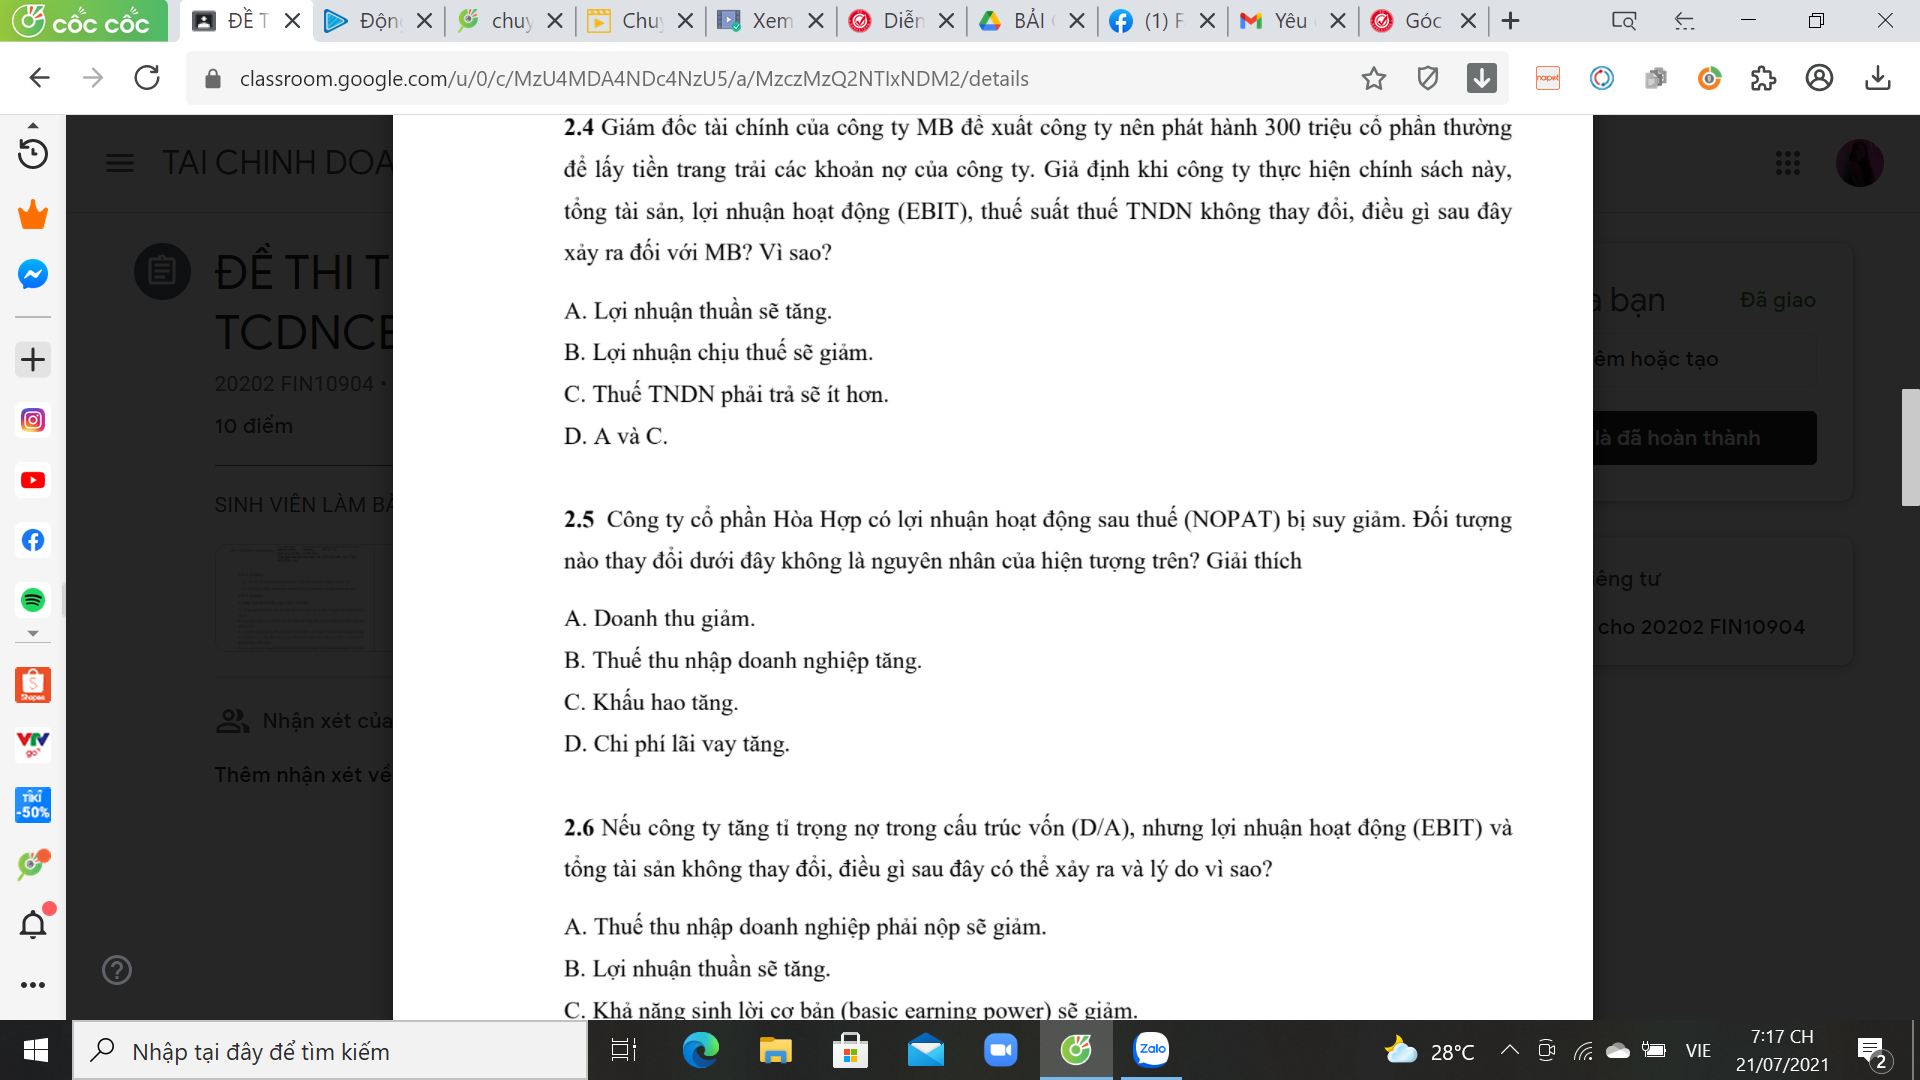Open the browser profile account icon
Viewport: 1920px width, 1080px height.
point(1820,78)
